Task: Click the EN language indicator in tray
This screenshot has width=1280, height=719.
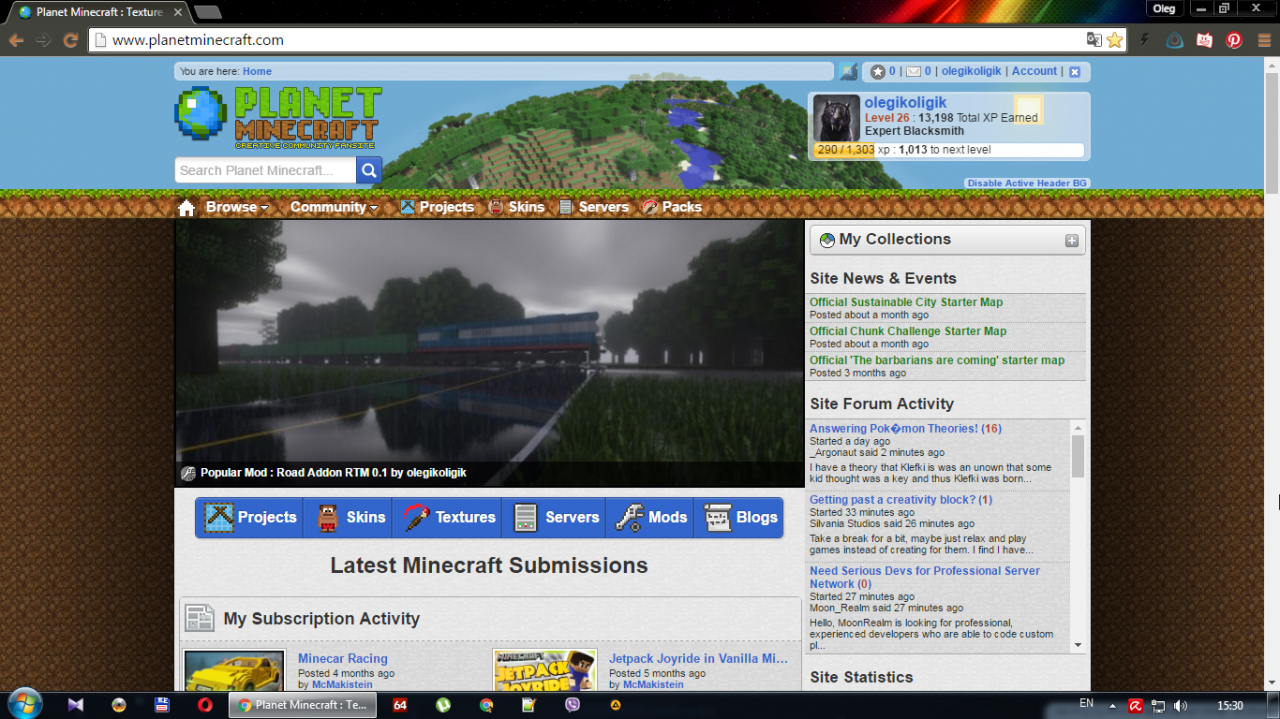Action: pos(1086,704)
